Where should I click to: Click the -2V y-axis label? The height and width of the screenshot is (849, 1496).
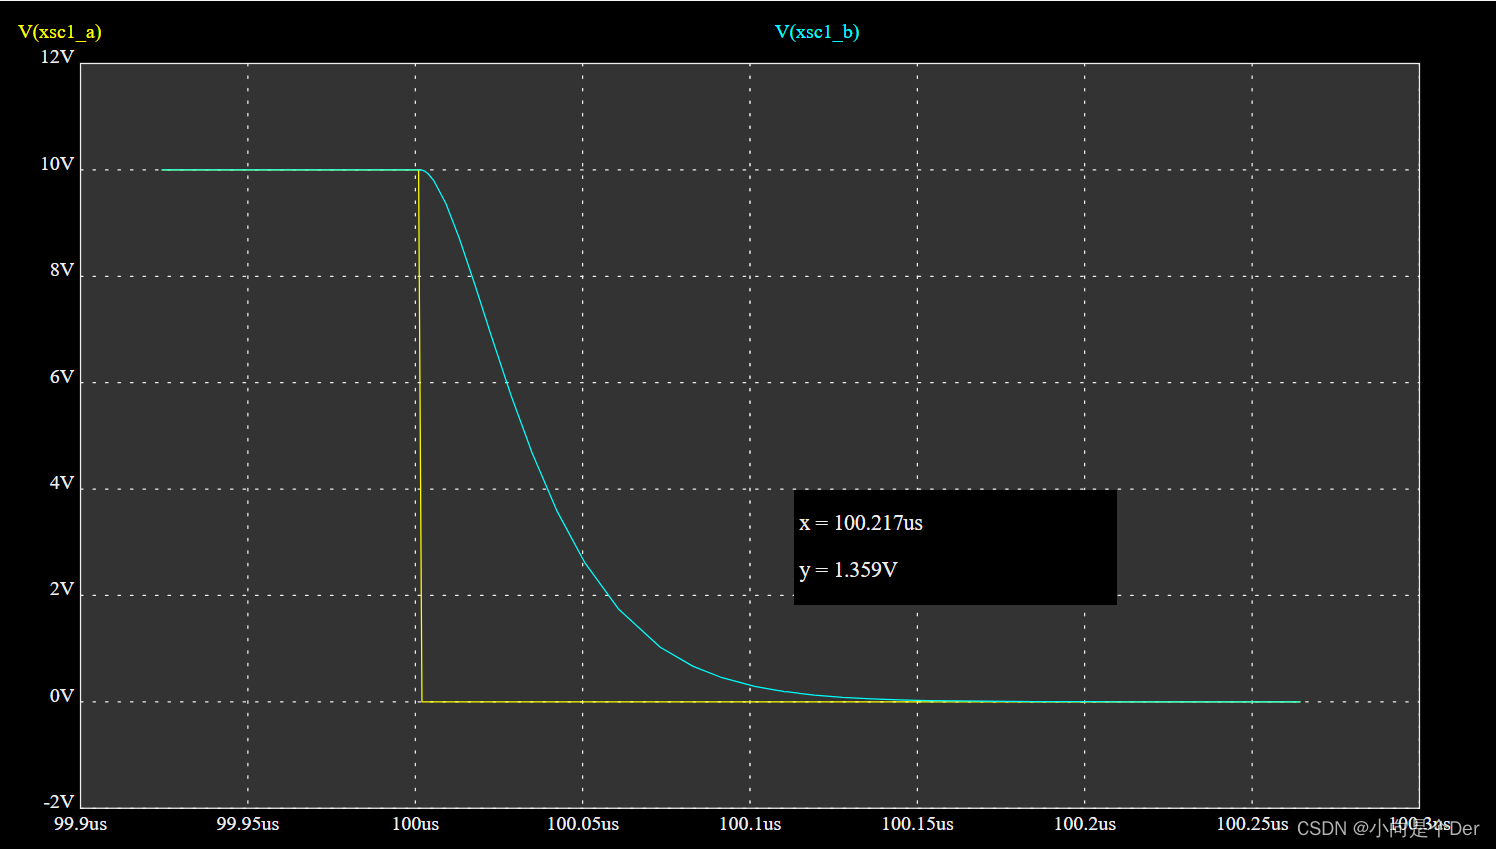(x=59, y=802)
